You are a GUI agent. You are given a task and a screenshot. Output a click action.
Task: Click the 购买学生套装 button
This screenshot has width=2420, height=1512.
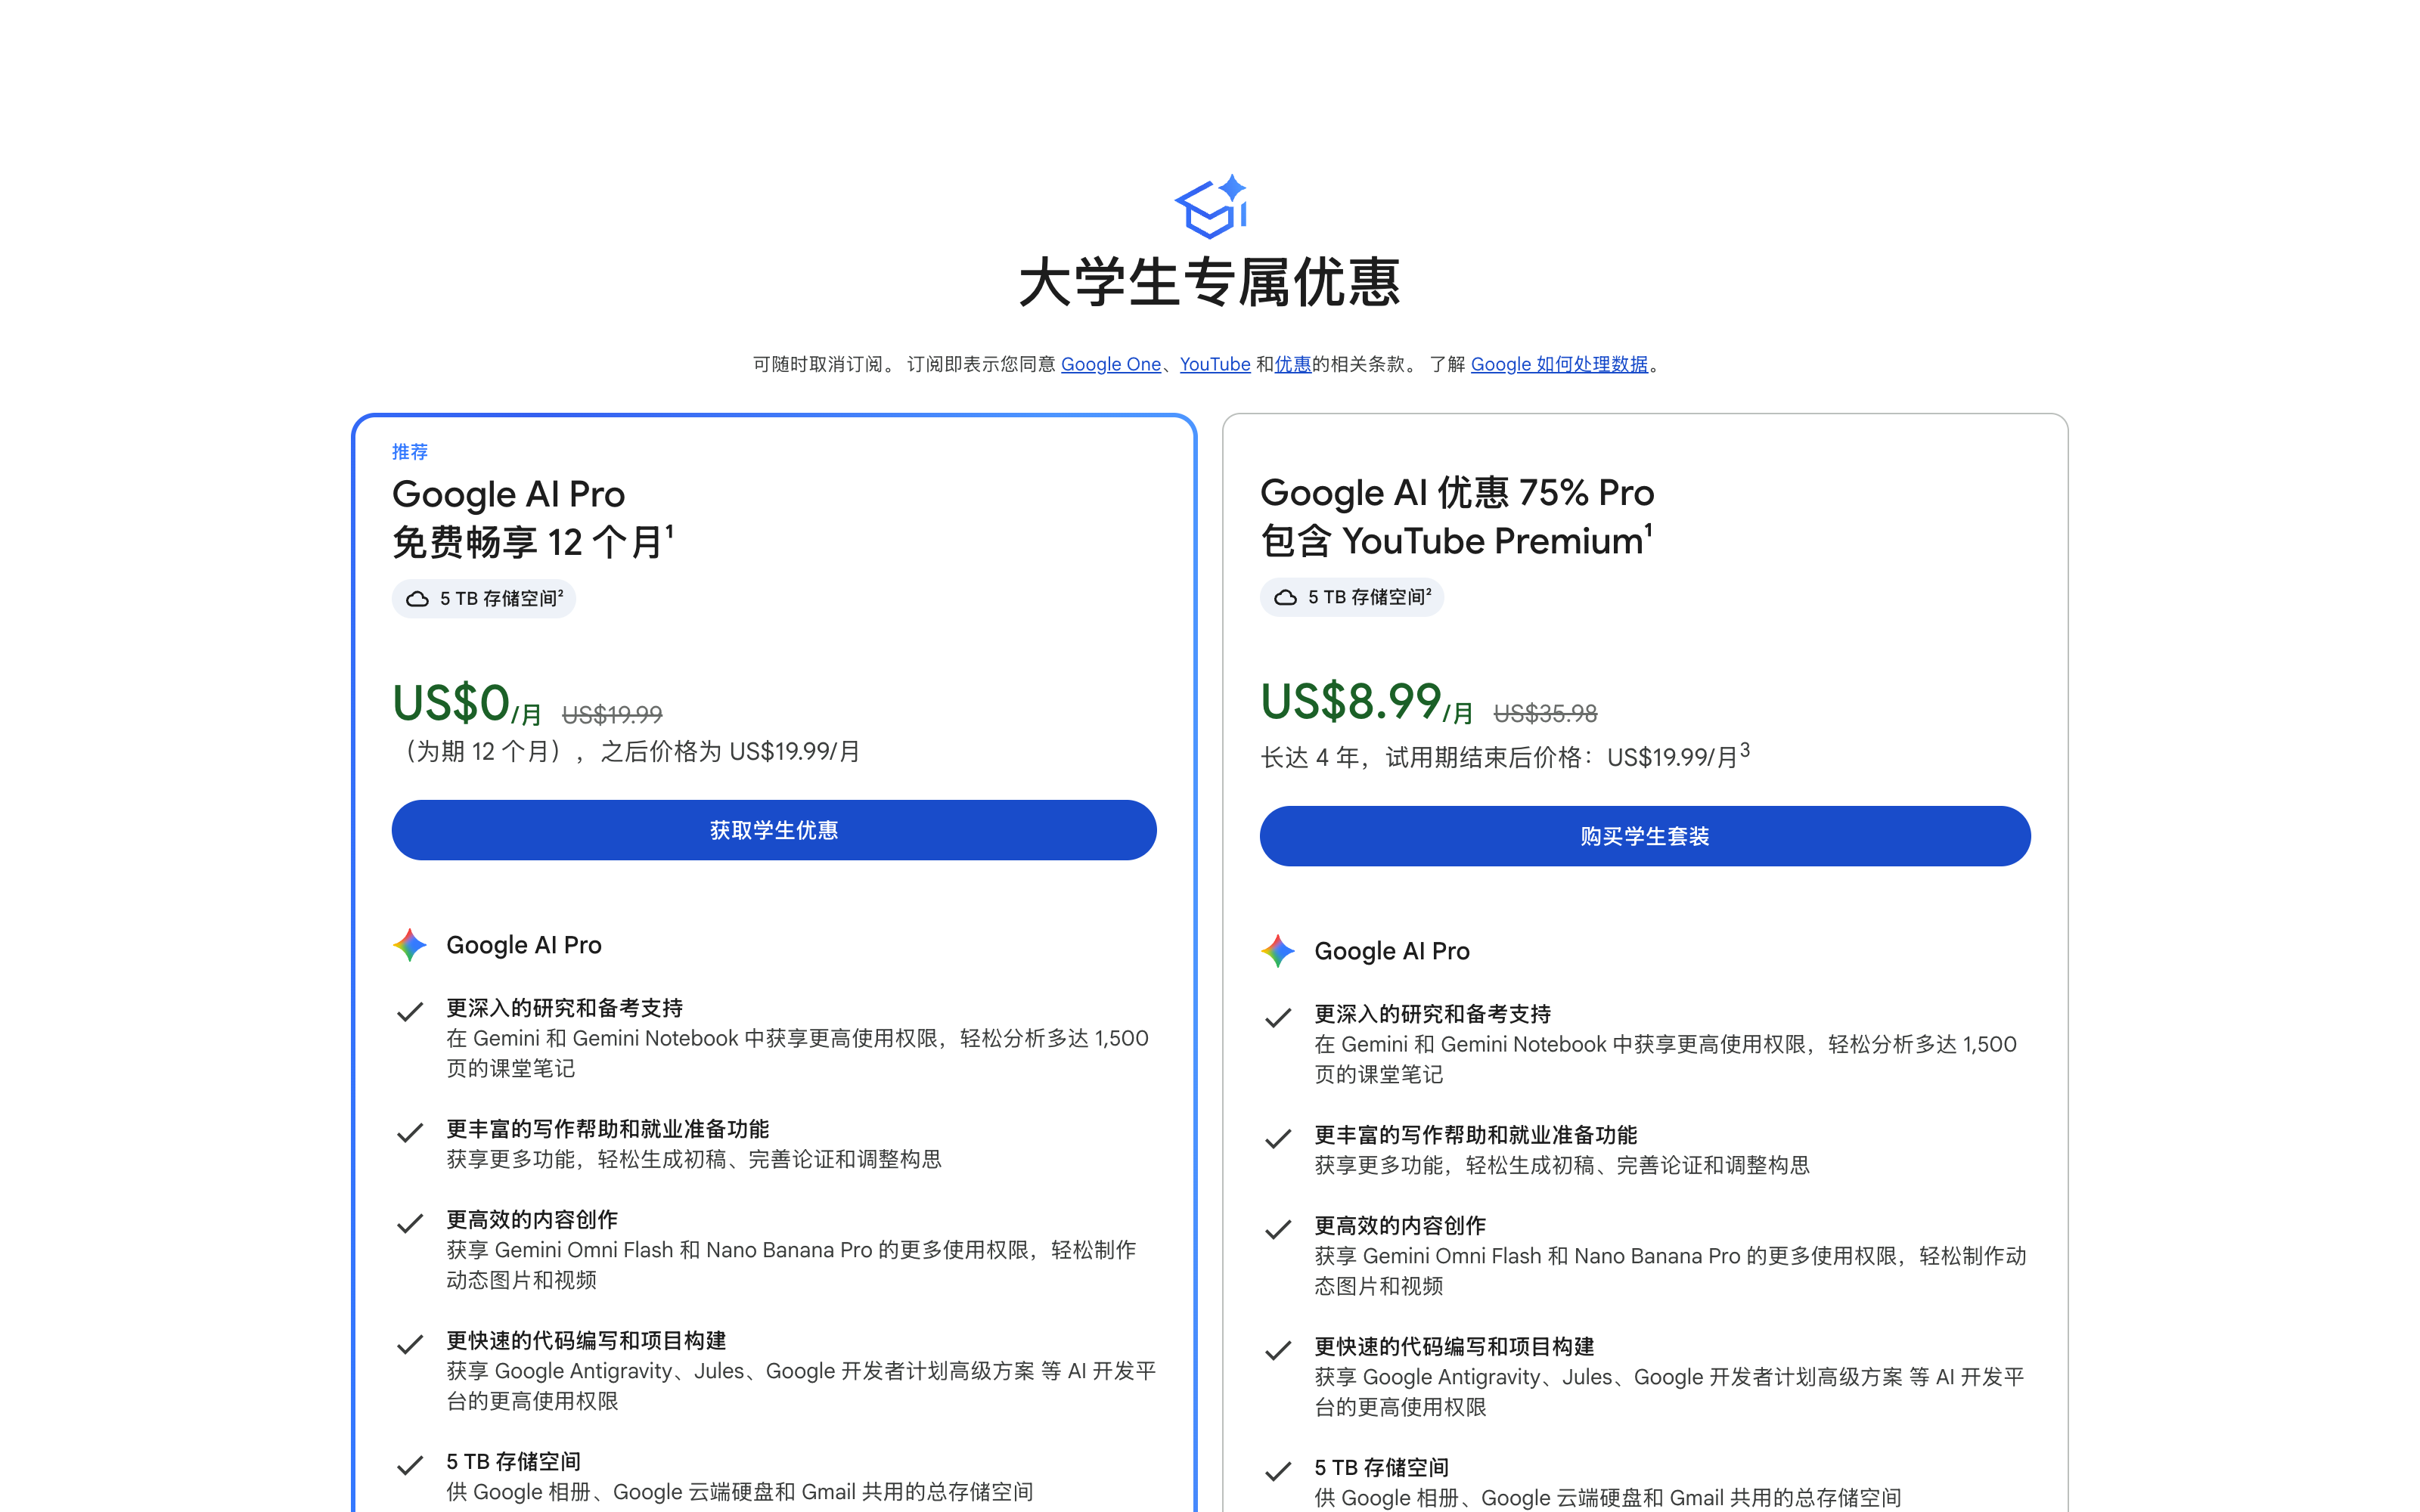point(1645,836)
